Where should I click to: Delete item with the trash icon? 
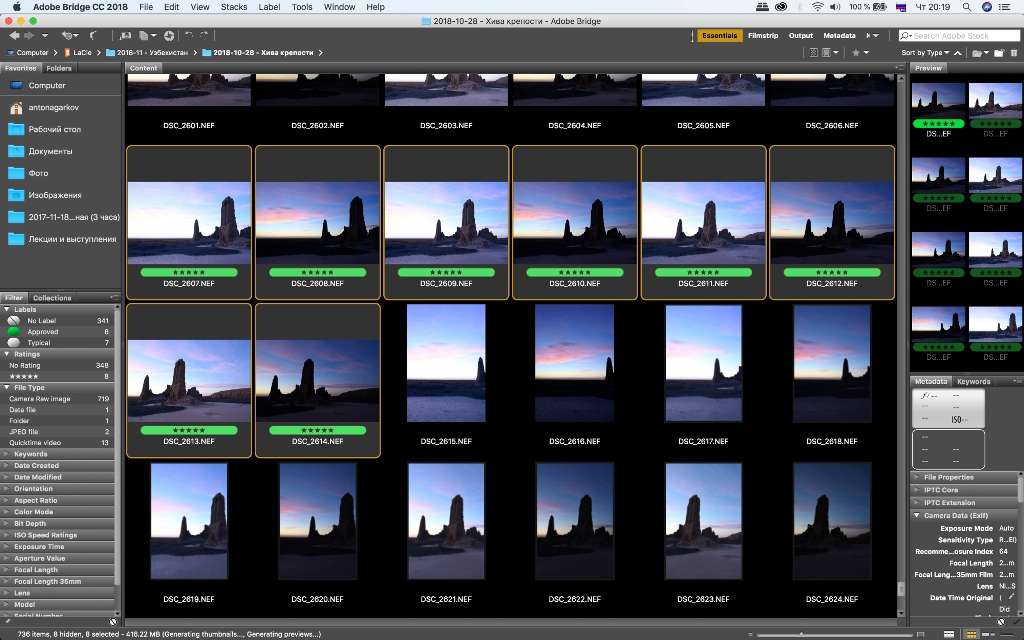point(1014,53)
